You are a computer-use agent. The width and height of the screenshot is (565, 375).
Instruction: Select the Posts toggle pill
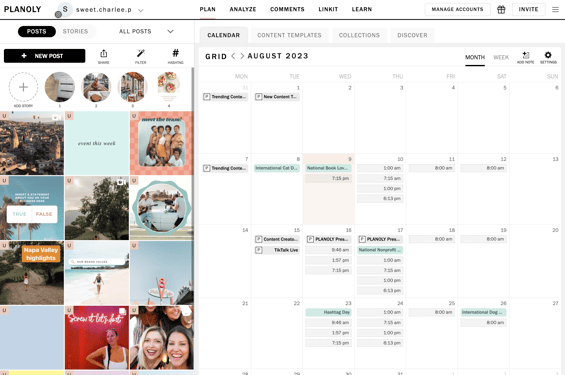(x=37, y=31)
